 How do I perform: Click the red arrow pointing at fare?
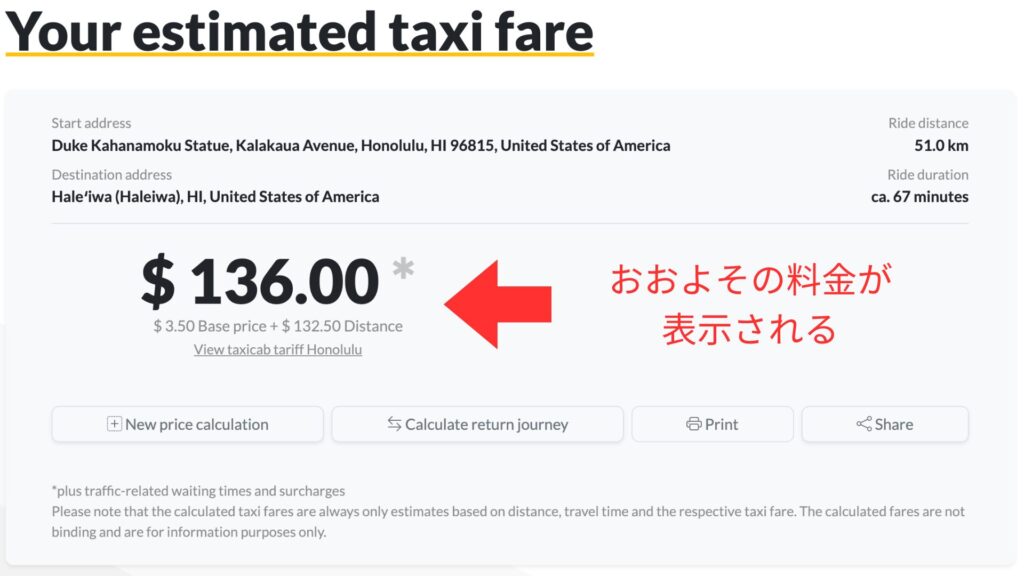[498, 304]
